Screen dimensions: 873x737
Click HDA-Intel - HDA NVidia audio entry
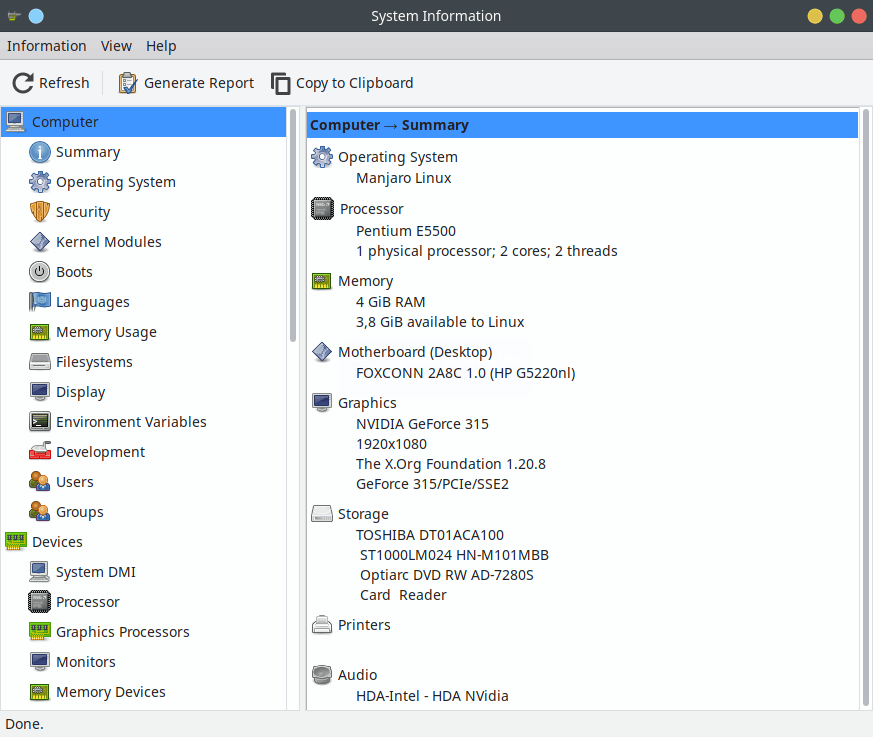point(432,696)
